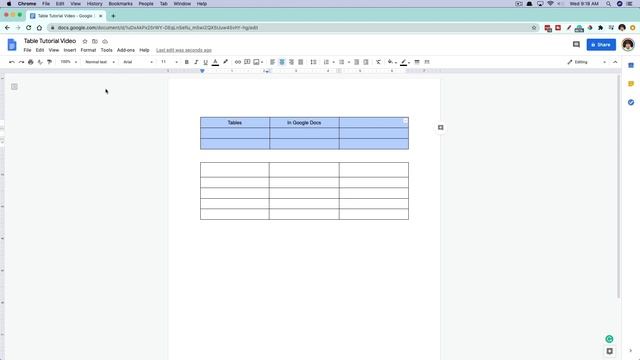
Task: Toggle Italic formatting
Action: [x=196, y=62]
